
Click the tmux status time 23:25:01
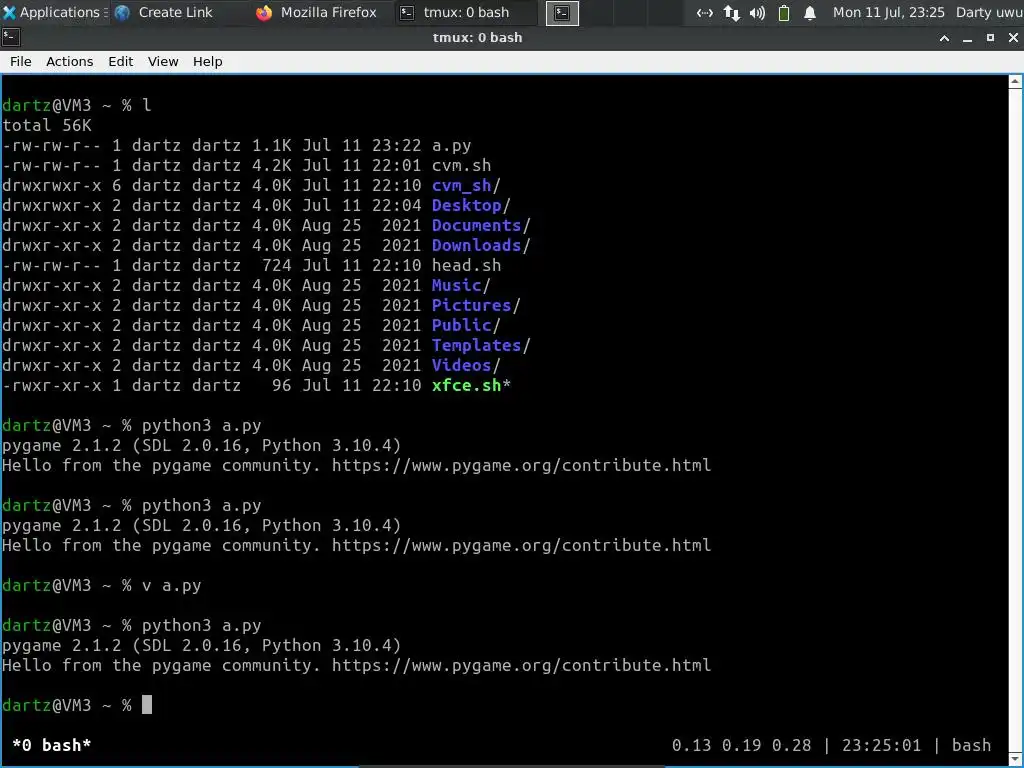pos(881,745)
